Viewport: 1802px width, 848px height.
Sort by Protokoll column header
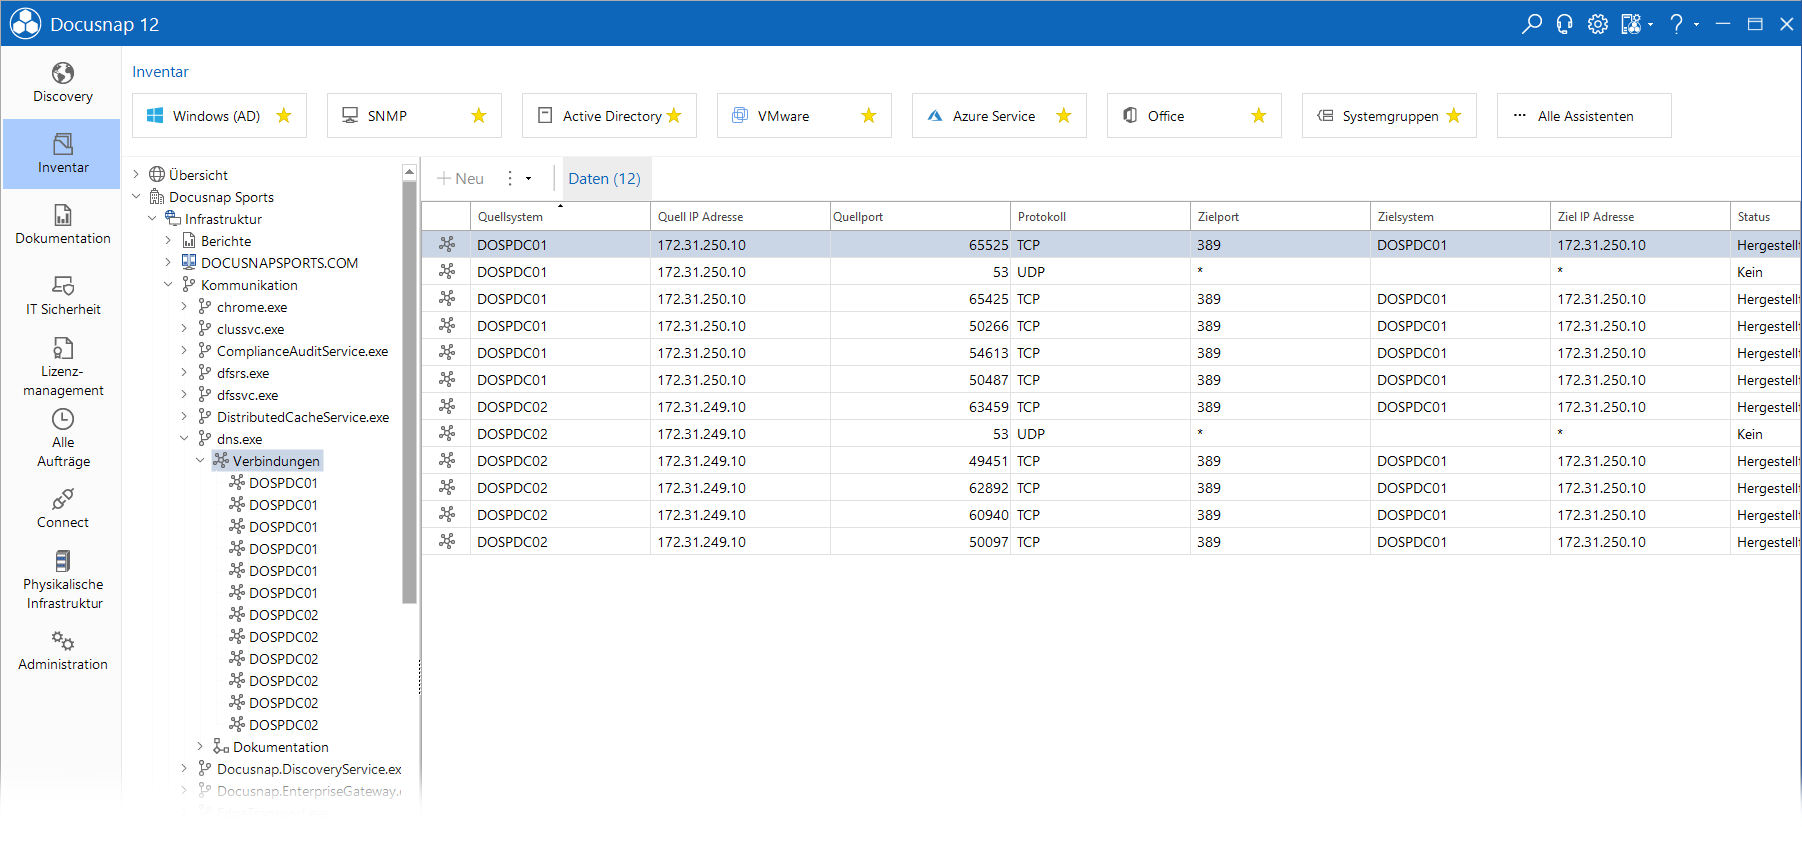click(x=1100, y=217)
